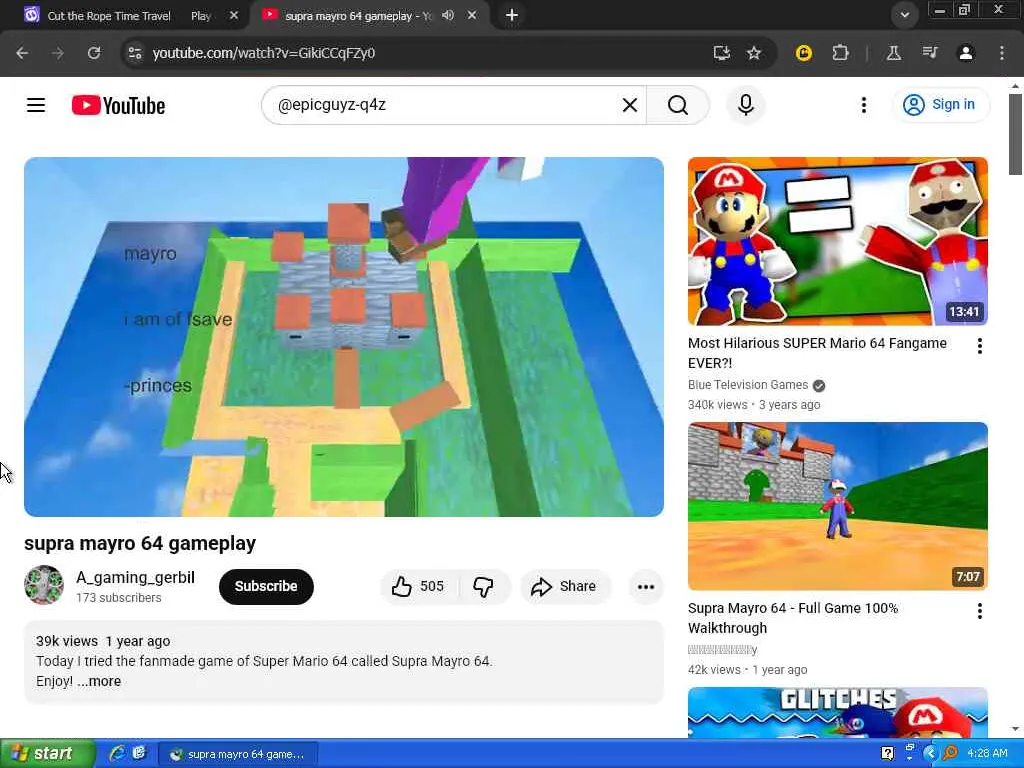
Task: Click the help icon in system tray
Action: [887, 754]
